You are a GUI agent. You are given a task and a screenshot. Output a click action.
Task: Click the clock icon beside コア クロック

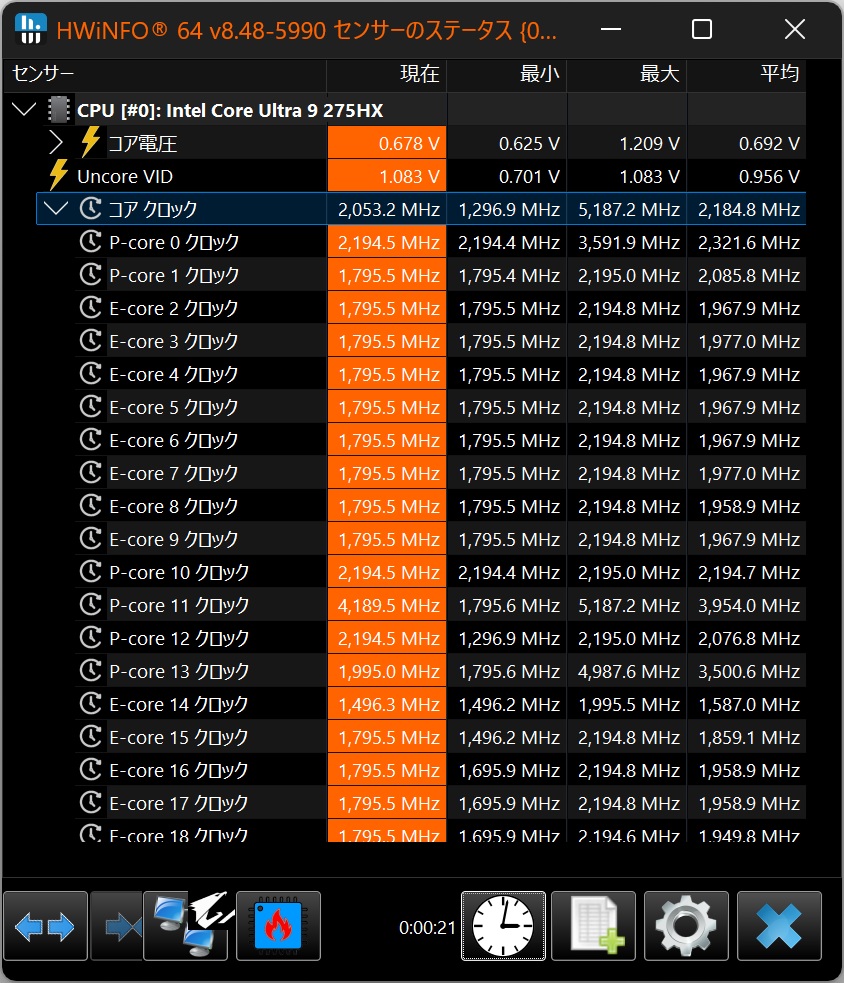(91, 209)
